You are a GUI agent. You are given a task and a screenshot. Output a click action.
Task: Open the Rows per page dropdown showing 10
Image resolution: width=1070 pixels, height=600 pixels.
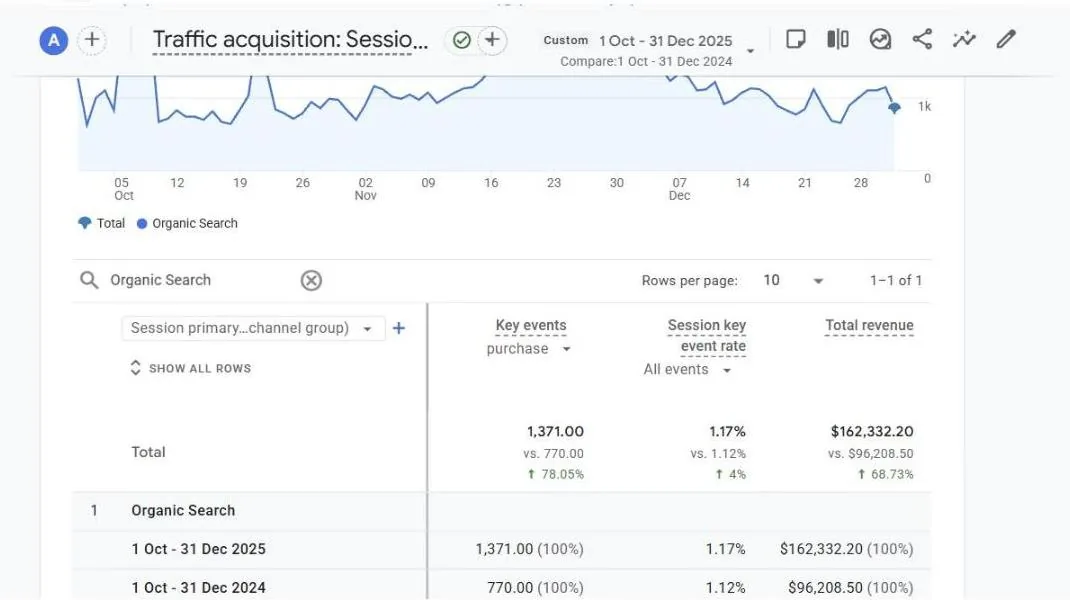[x=793, y=281]
